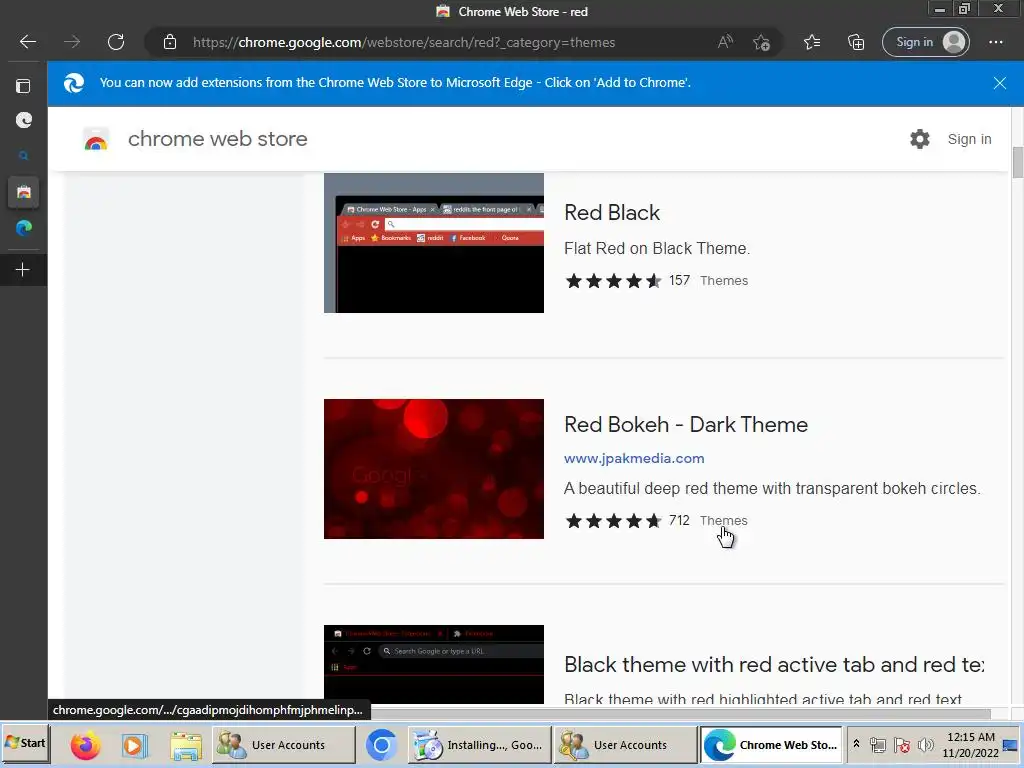Sign in to Chrome Web Store

(969, 139)
